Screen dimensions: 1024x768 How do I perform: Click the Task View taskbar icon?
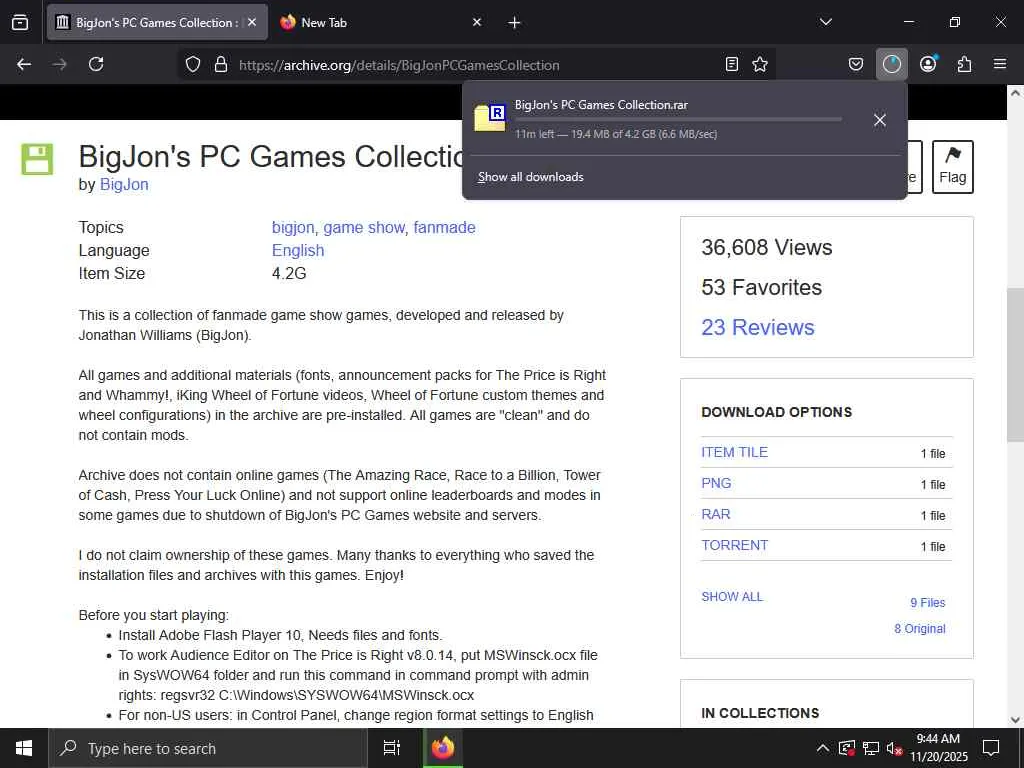(392, 748)
